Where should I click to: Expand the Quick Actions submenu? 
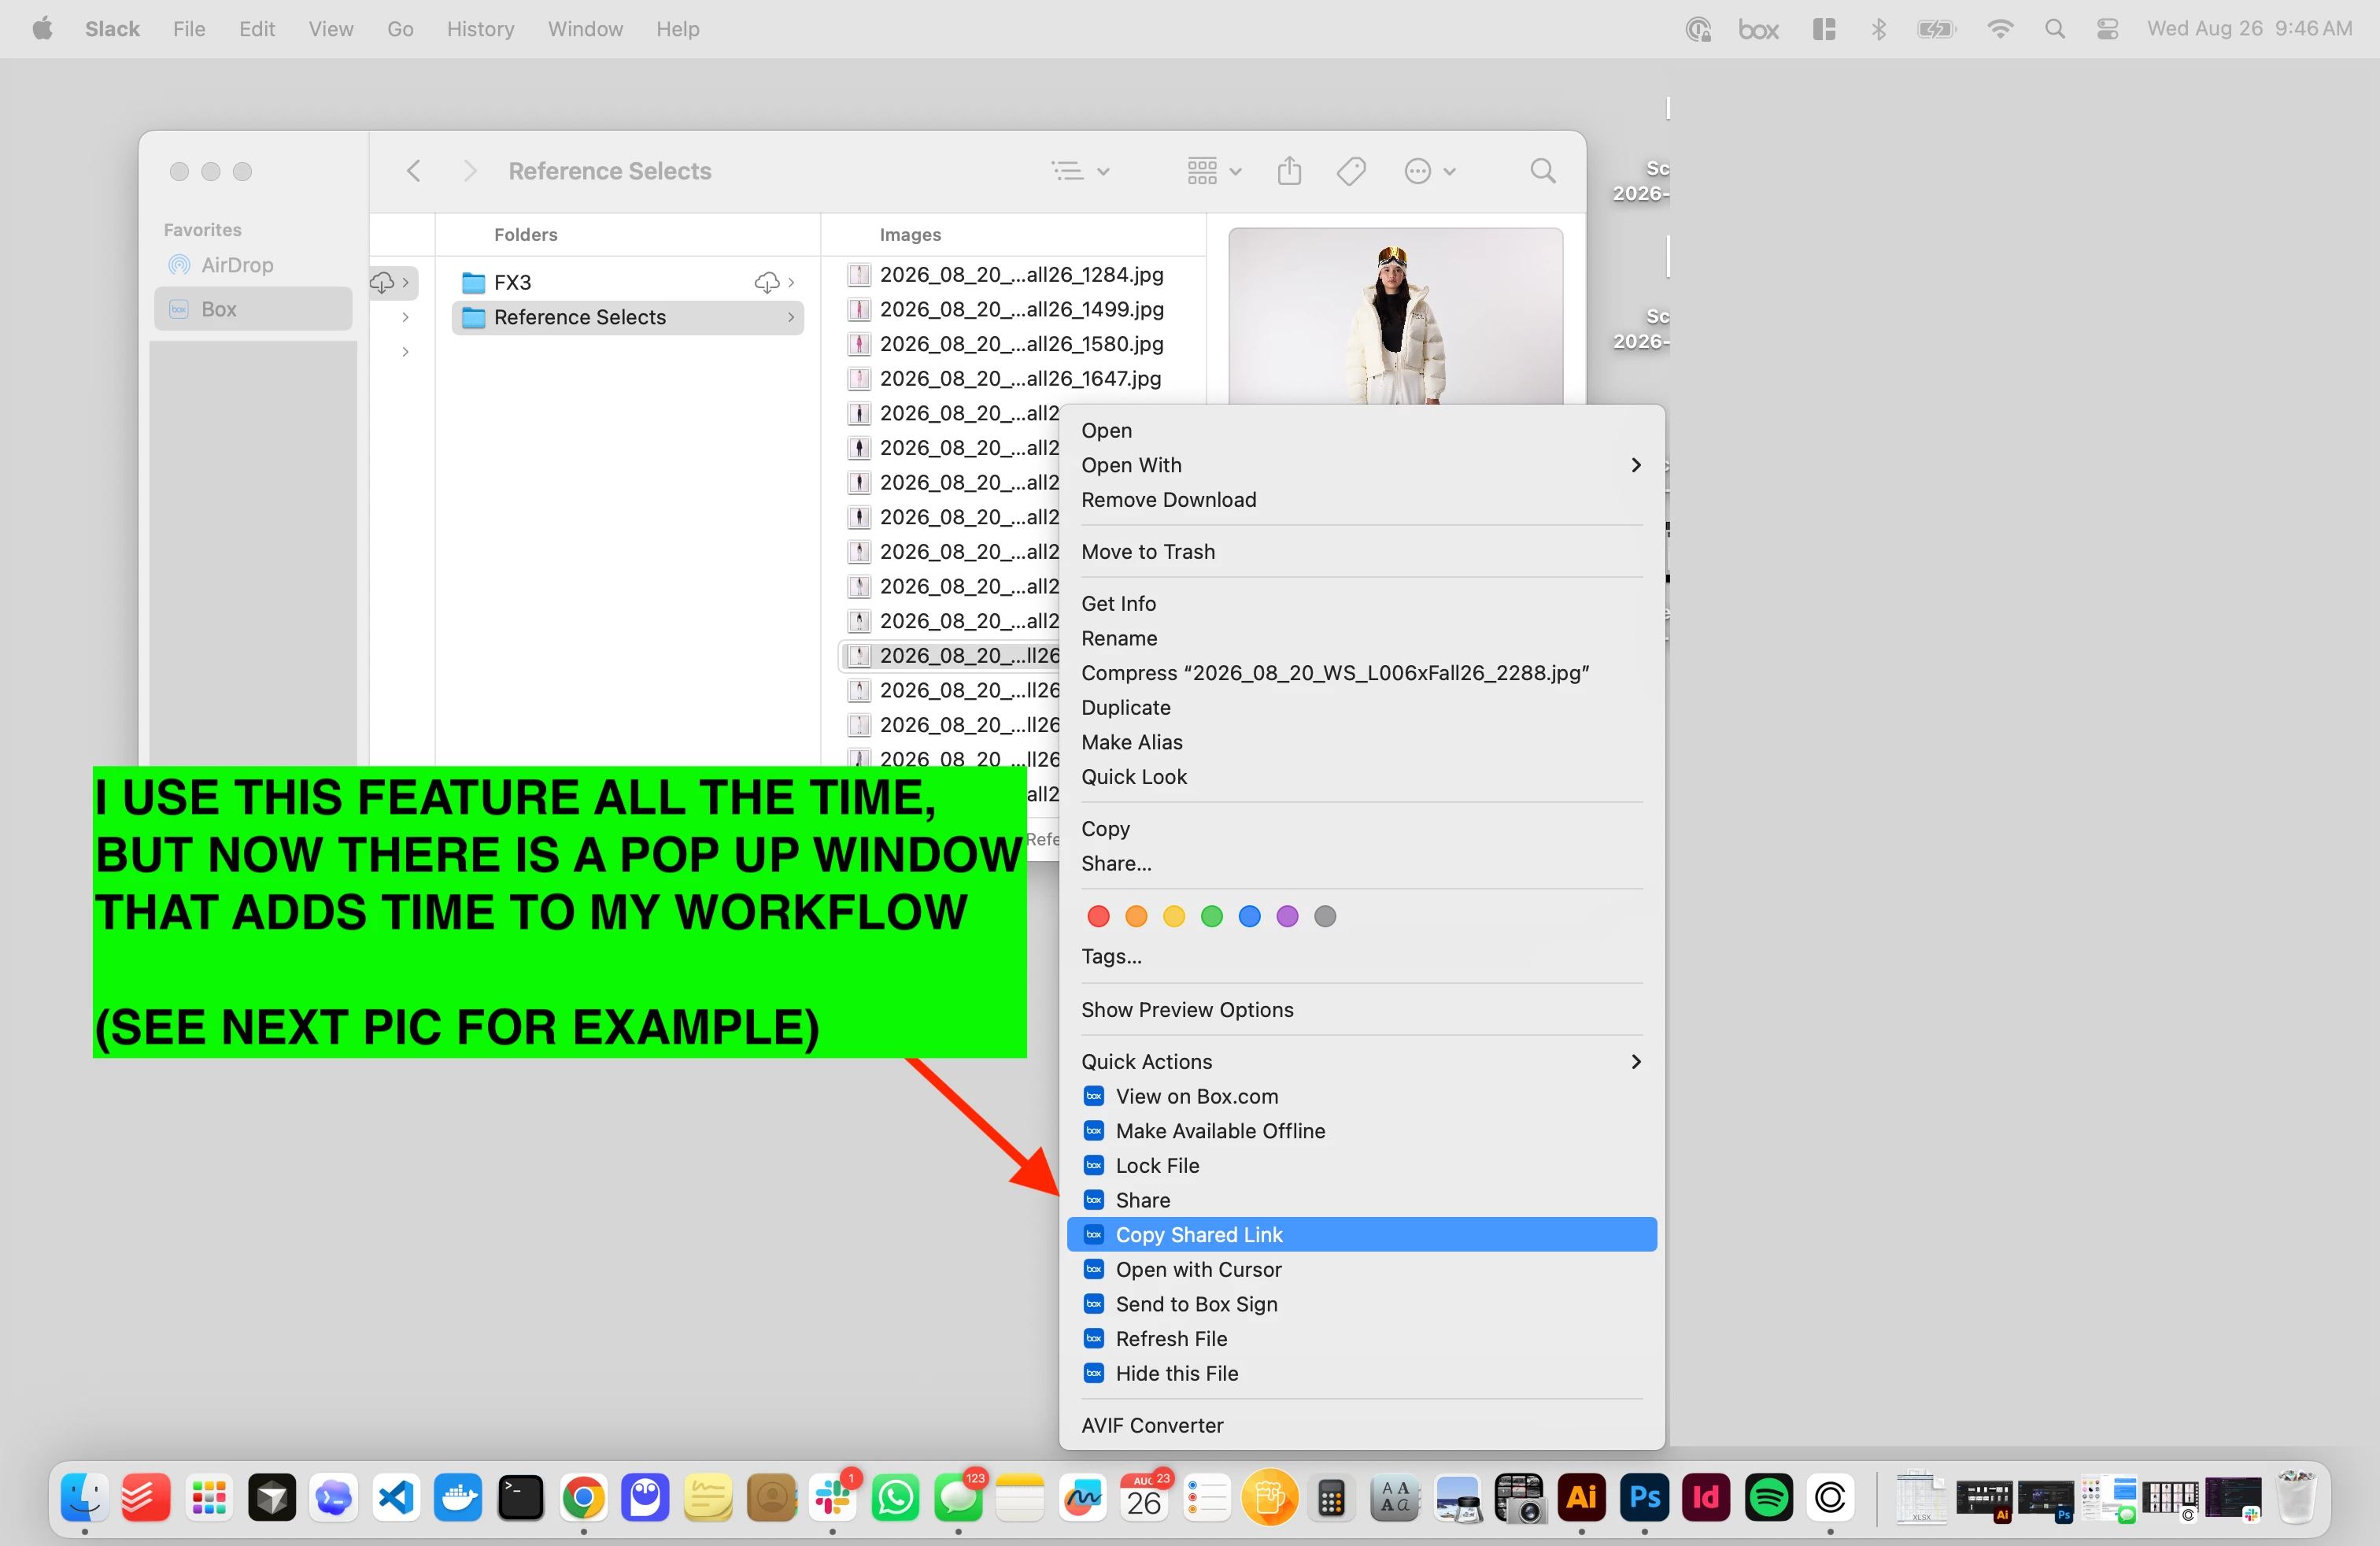[1636, 1061]
